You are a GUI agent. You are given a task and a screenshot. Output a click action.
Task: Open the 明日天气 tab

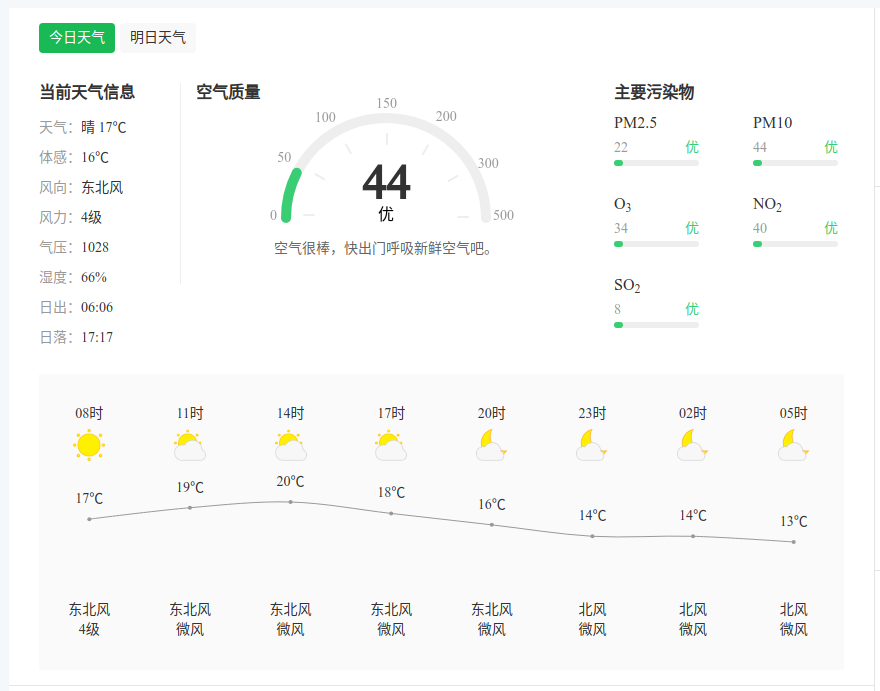tap(158, 38)
